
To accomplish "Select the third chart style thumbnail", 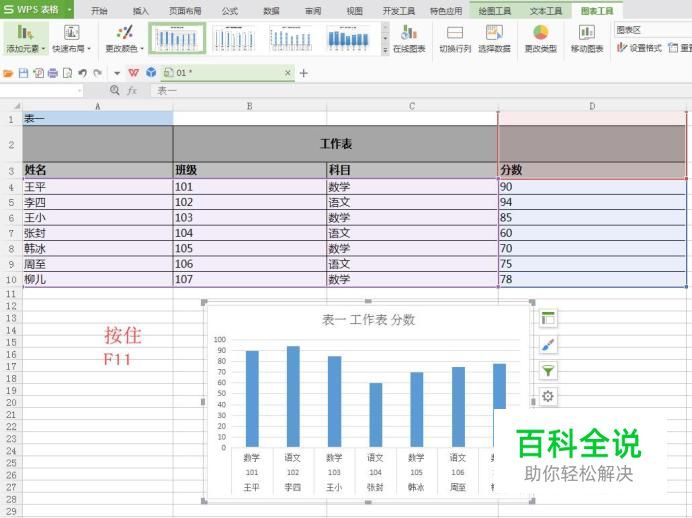I will (291, 38).
